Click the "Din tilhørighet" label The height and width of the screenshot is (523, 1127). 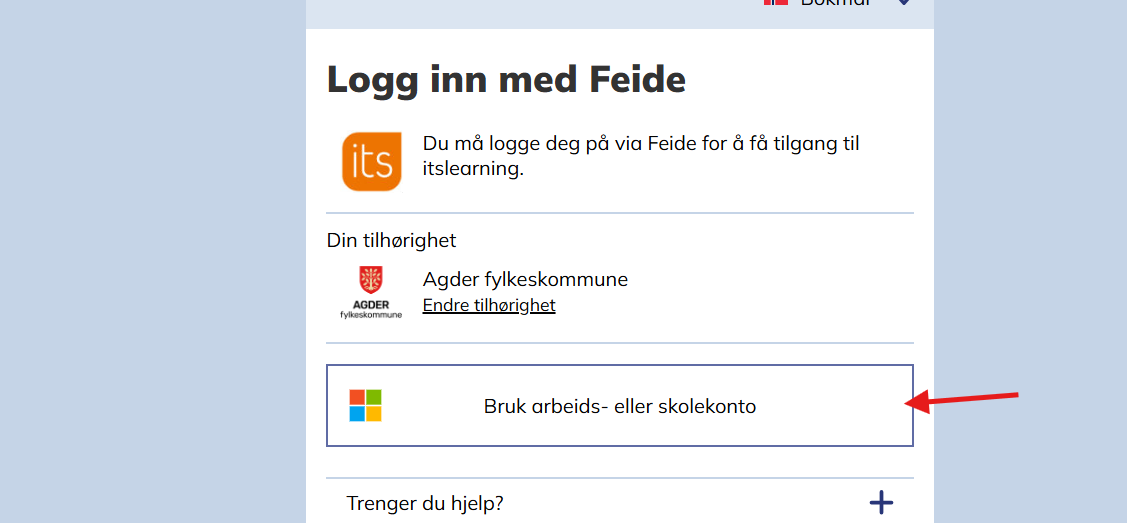pos(391,240)
